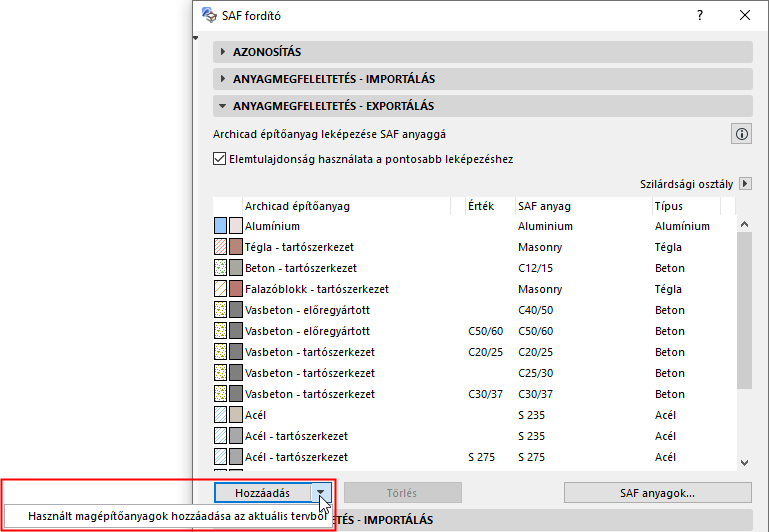Click surface color swatch of Falazóblokk - tartószerkezet
The width and height of the screenshot is (769, 532).
pos(236,289)
